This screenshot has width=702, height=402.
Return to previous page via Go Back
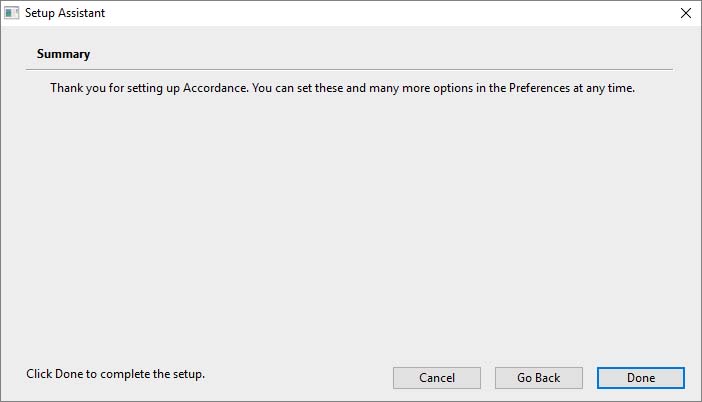coord(539,378)
